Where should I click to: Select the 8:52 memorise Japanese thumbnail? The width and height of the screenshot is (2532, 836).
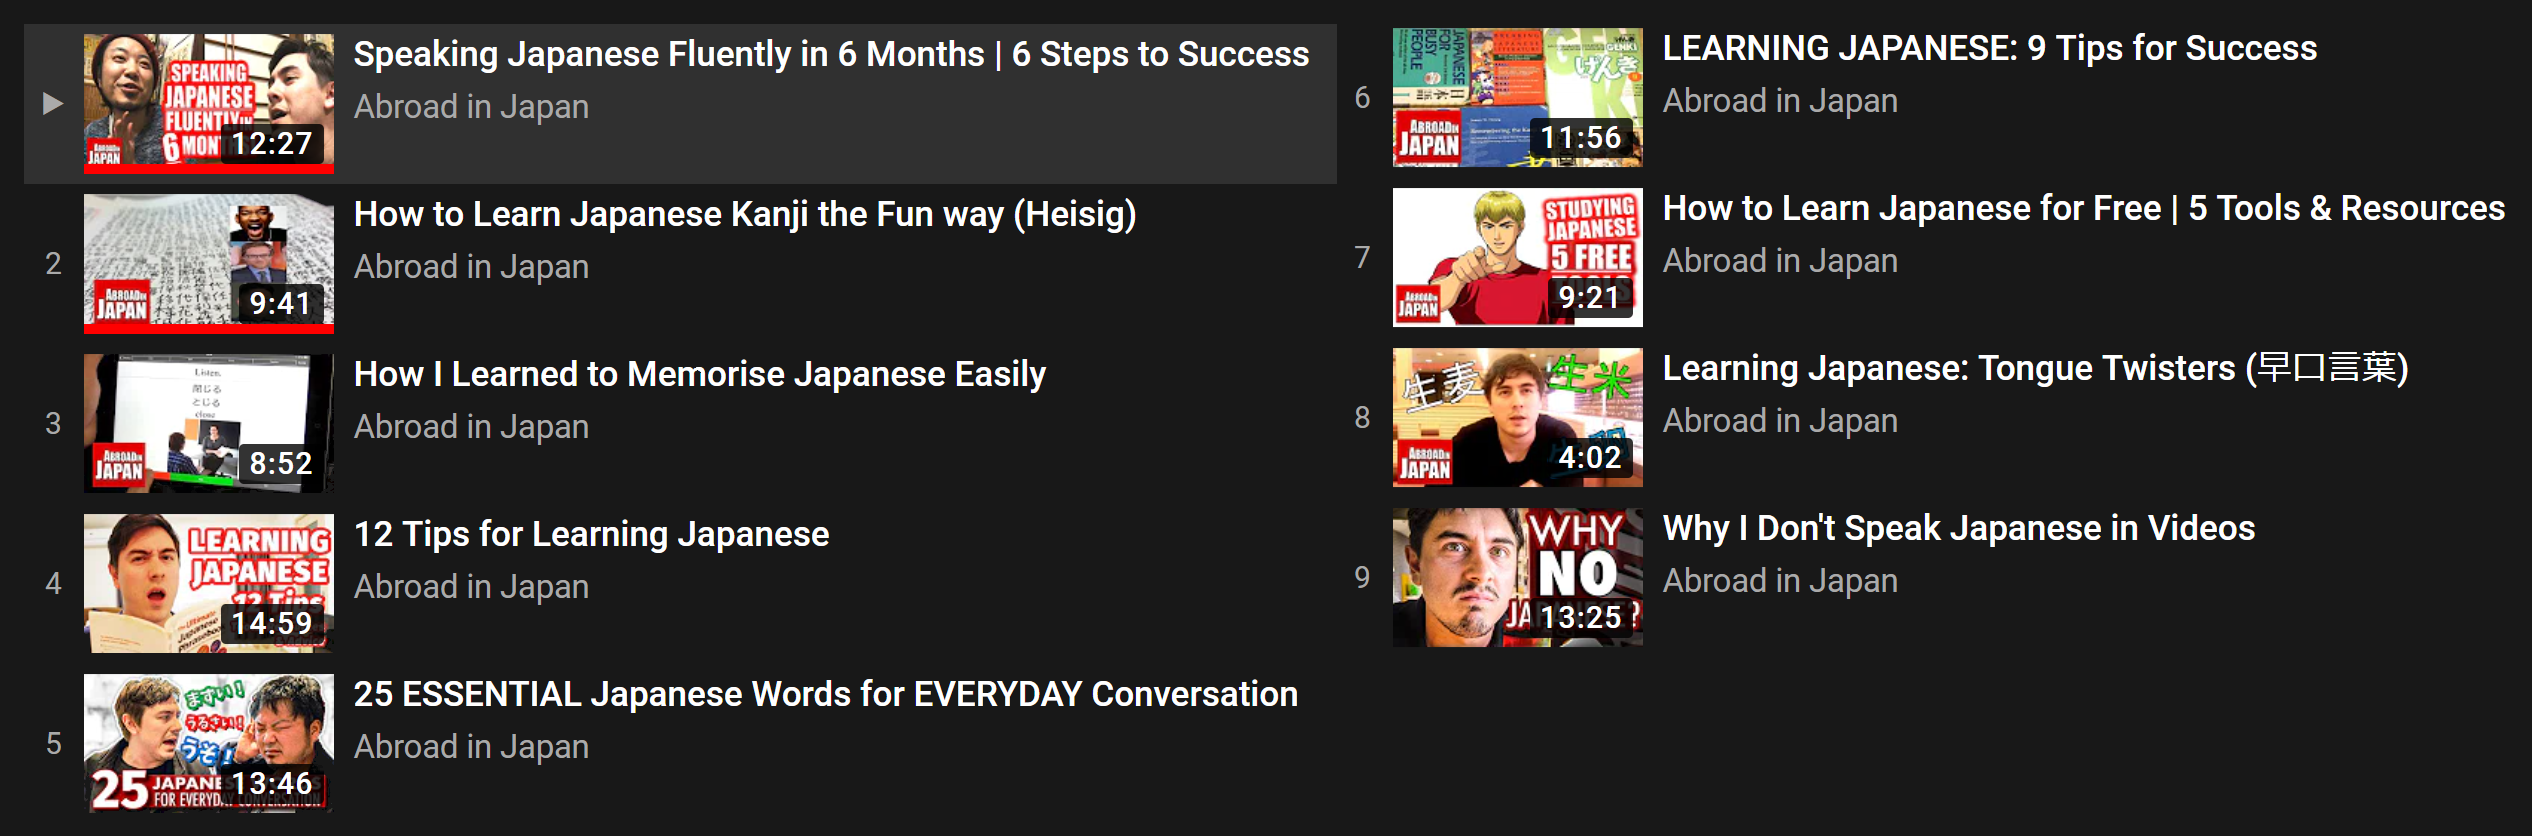[209, 423]
